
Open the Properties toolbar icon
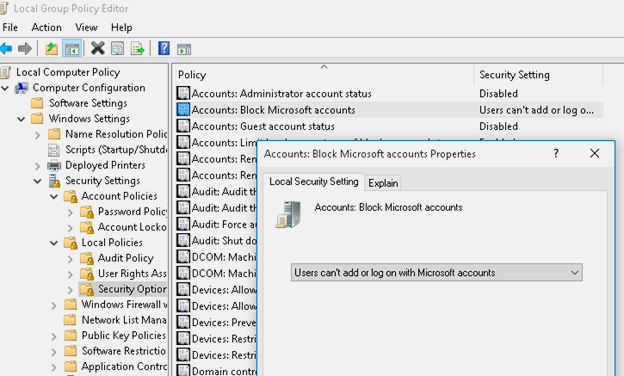tap(117, 49)
